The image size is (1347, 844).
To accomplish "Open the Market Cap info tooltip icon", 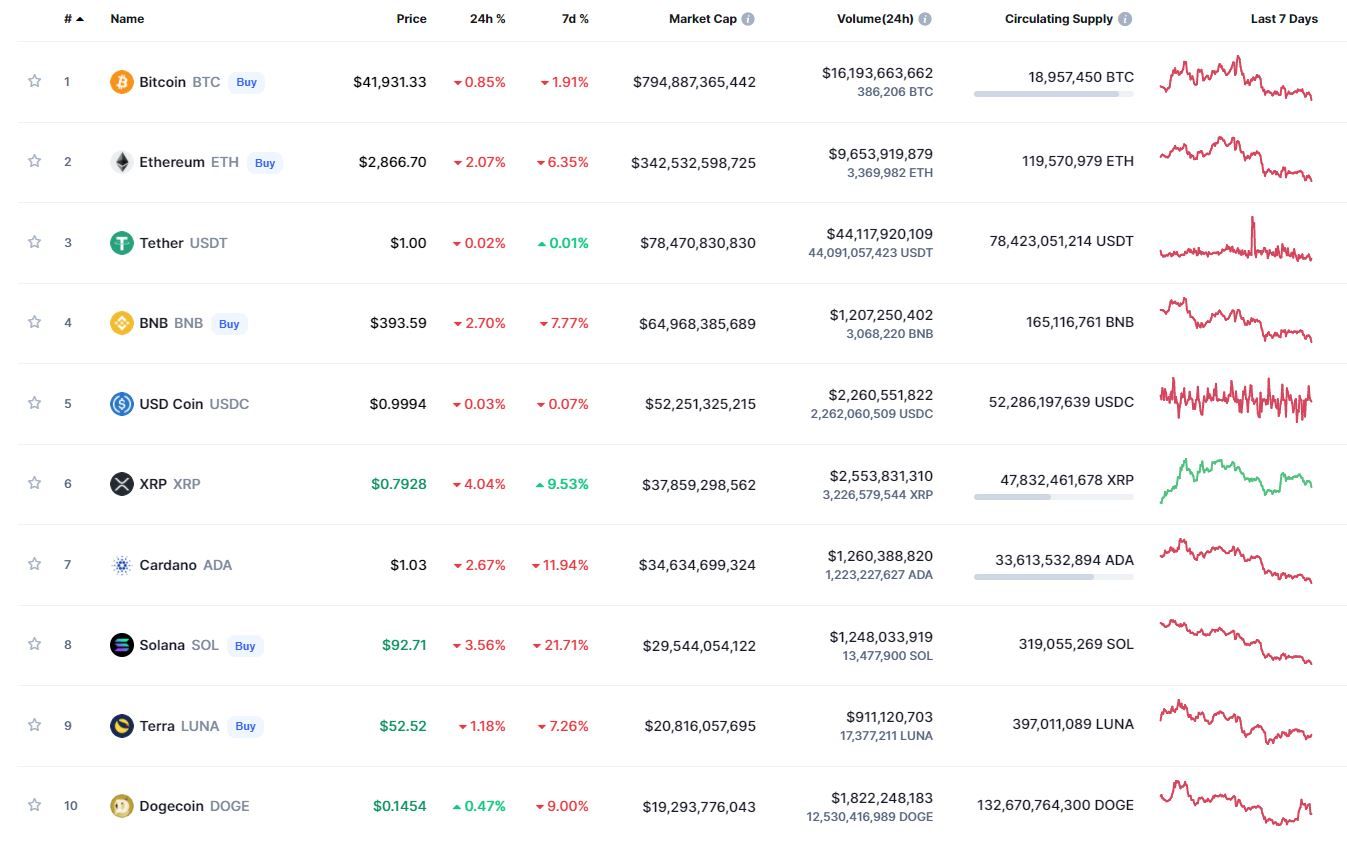I will 748,19.
